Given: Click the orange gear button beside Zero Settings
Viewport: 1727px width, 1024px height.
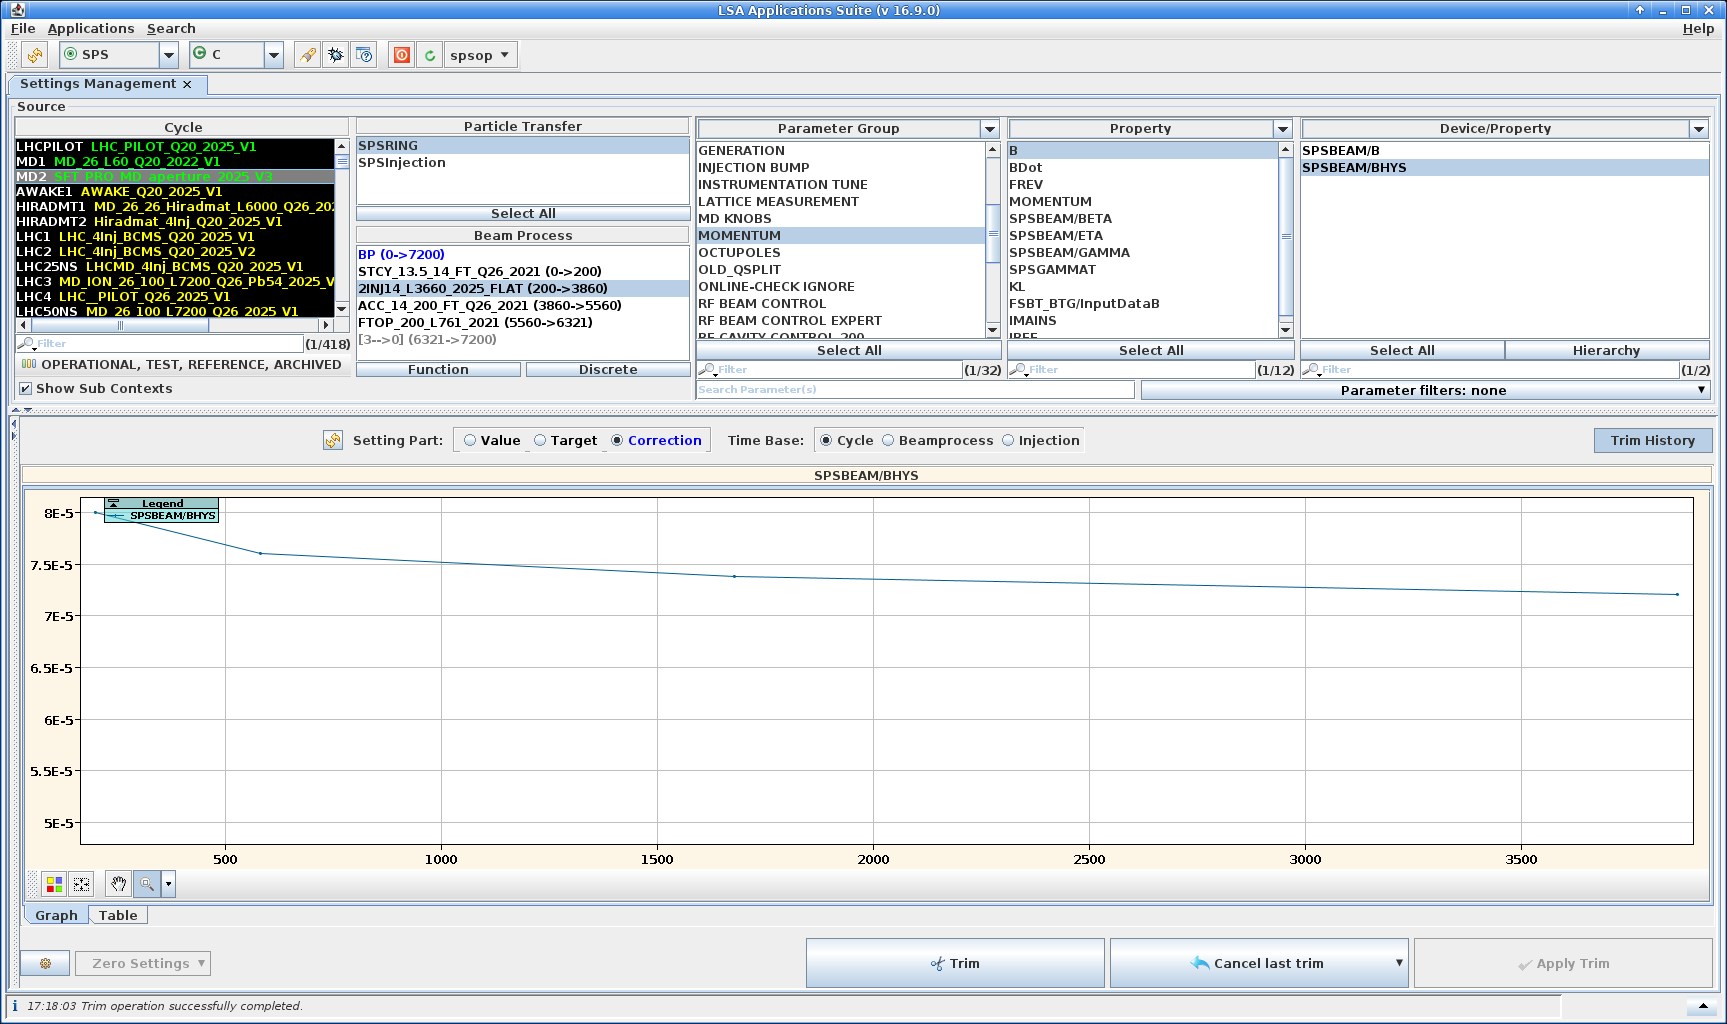Looking at the screenshot, I should (x=45, y=963).
